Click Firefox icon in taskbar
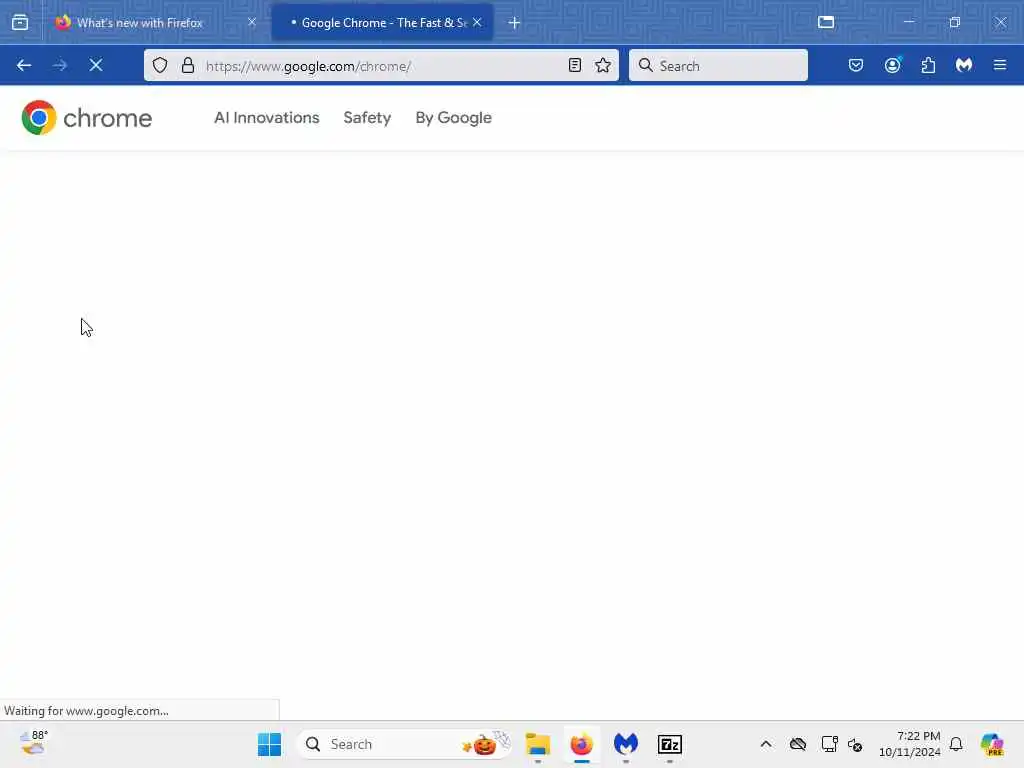1024x768 pixels. [x=581, y=744]
